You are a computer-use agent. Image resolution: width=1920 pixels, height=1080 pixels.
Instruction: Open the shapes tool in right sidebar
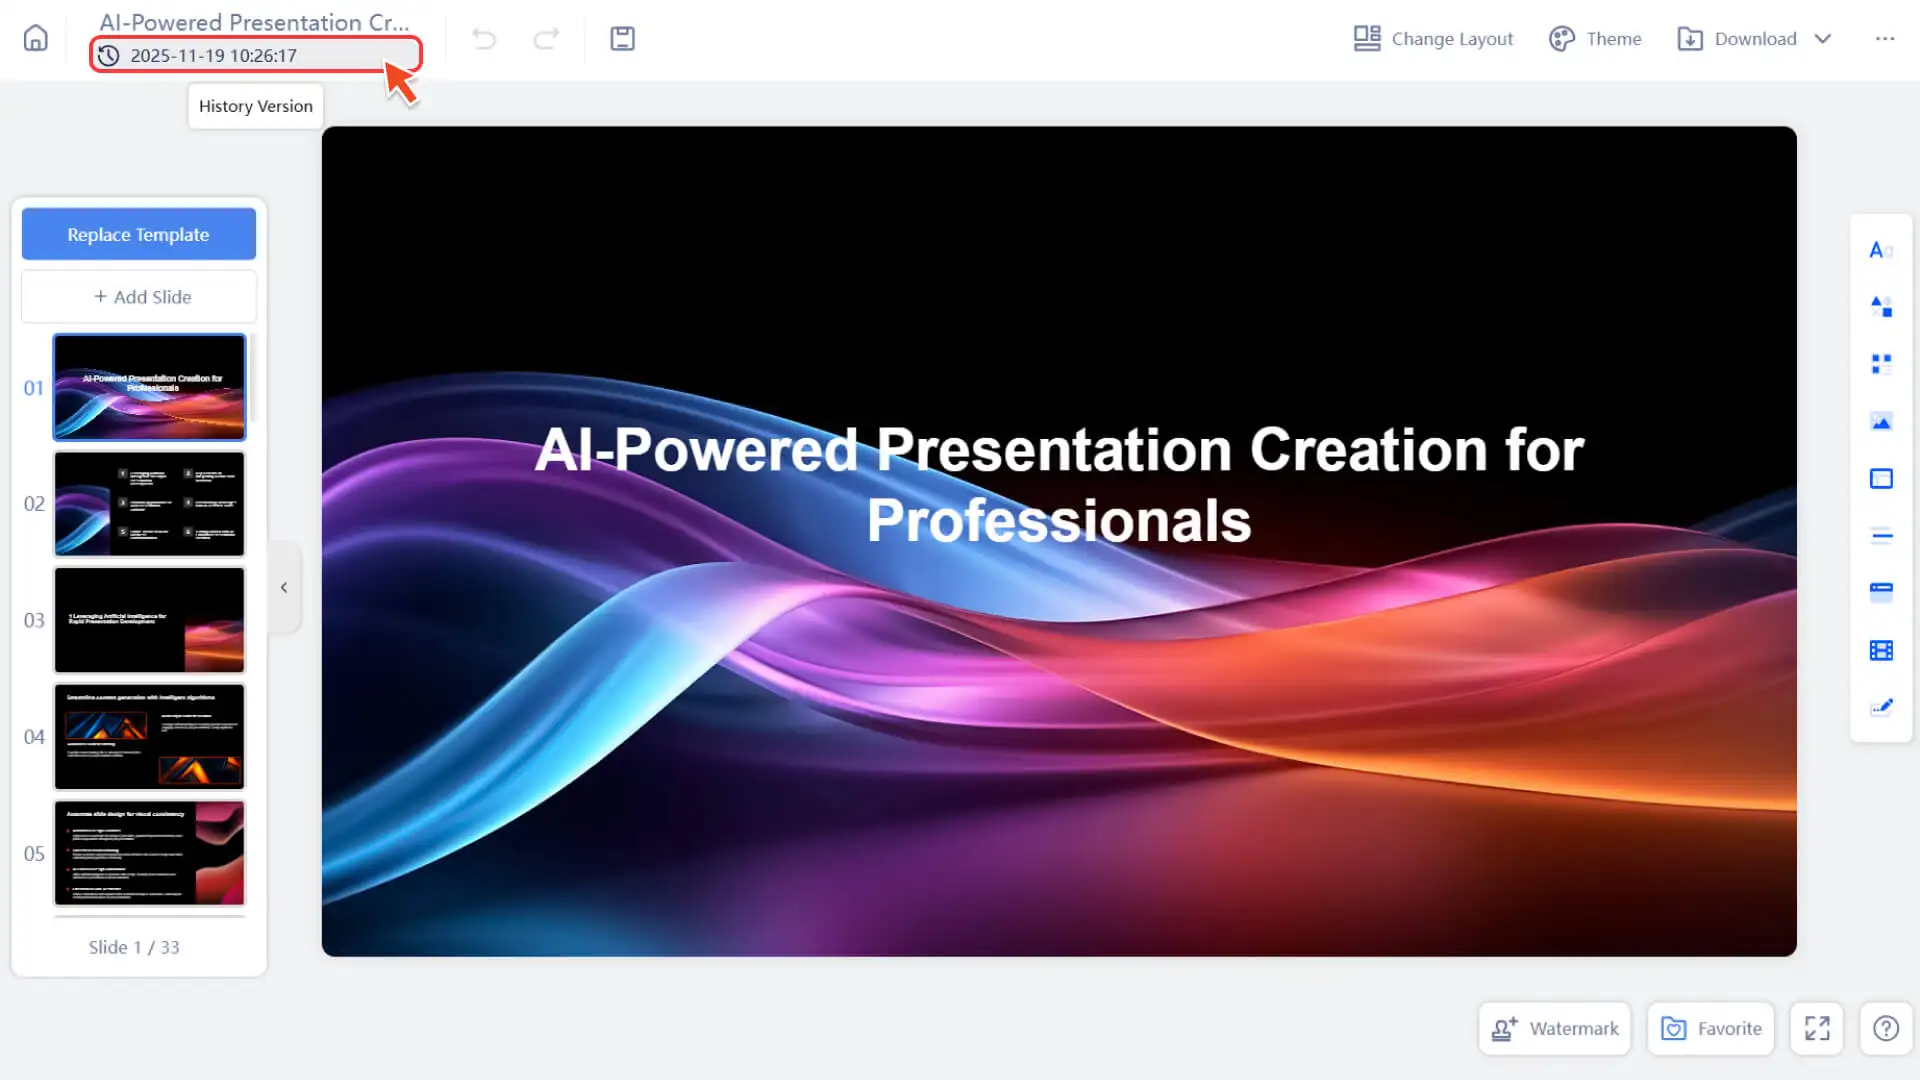click(1880, 307)
